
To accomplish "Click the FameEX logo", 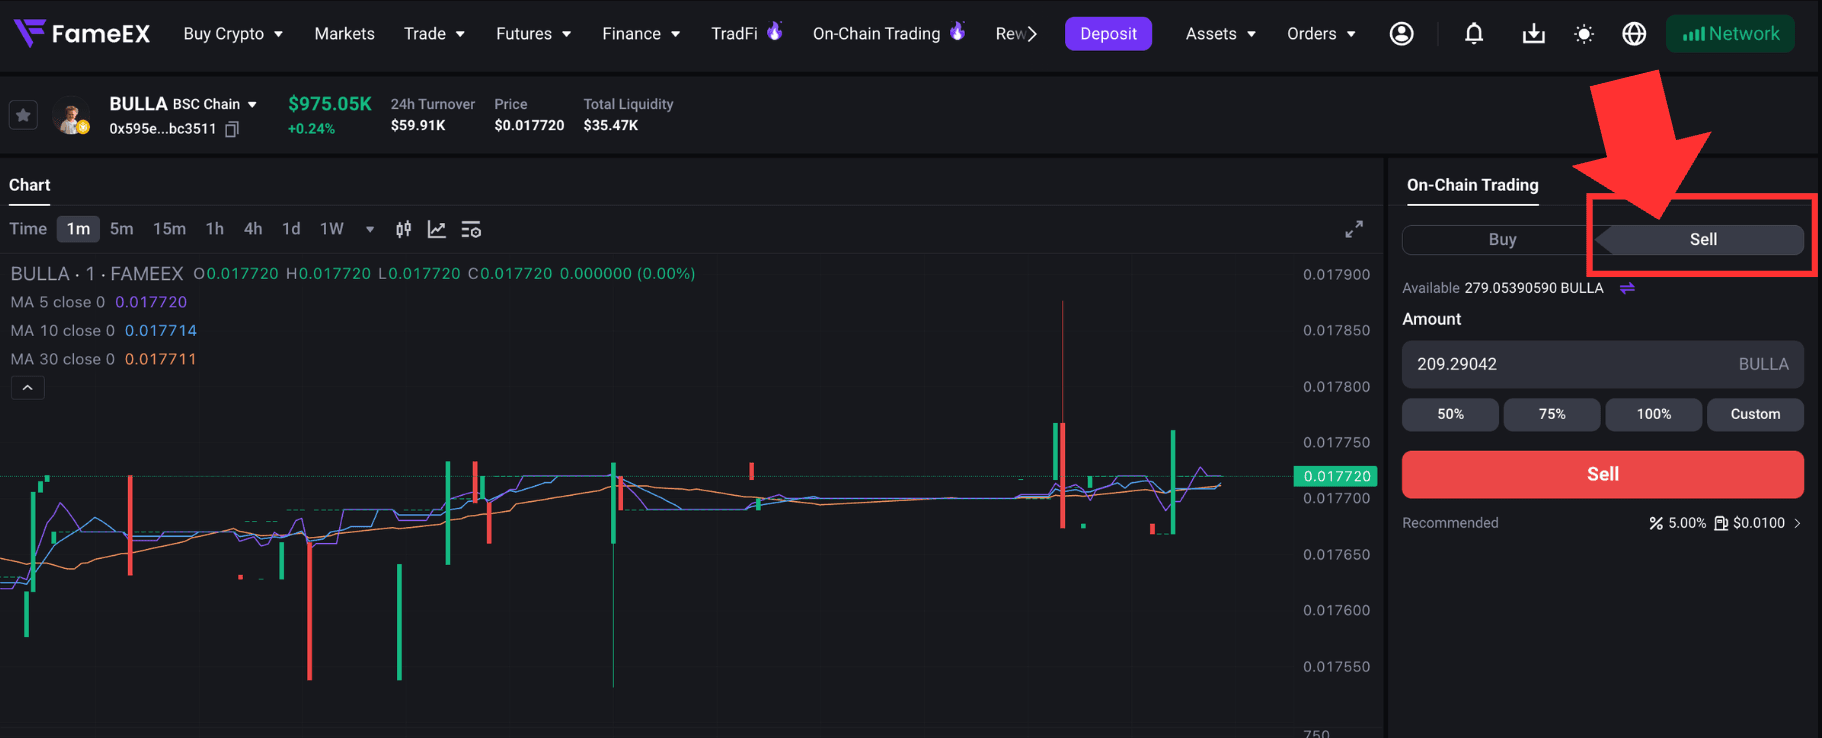I will coord(82,33).
